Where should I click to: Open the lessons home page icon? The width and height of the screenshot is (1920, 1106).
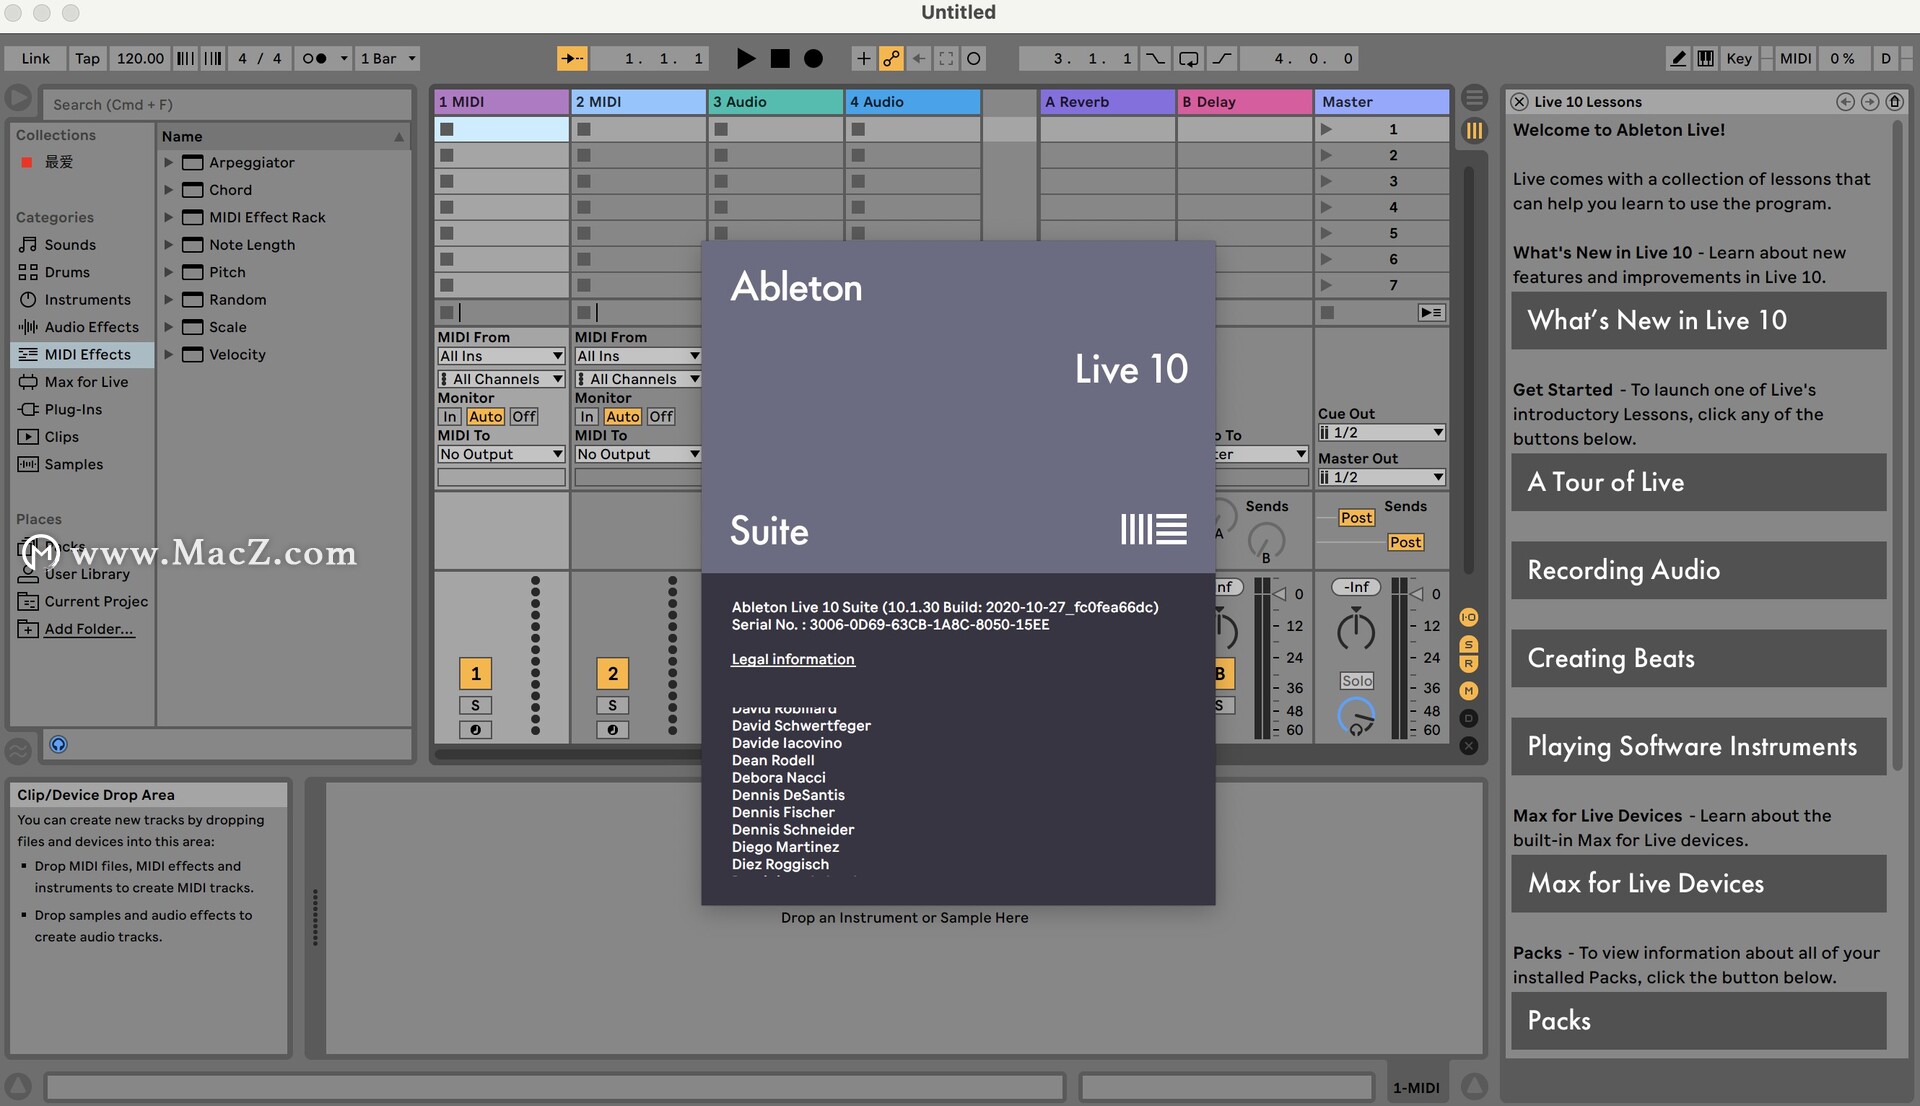pyautogui.click(x=1894, y=101)
